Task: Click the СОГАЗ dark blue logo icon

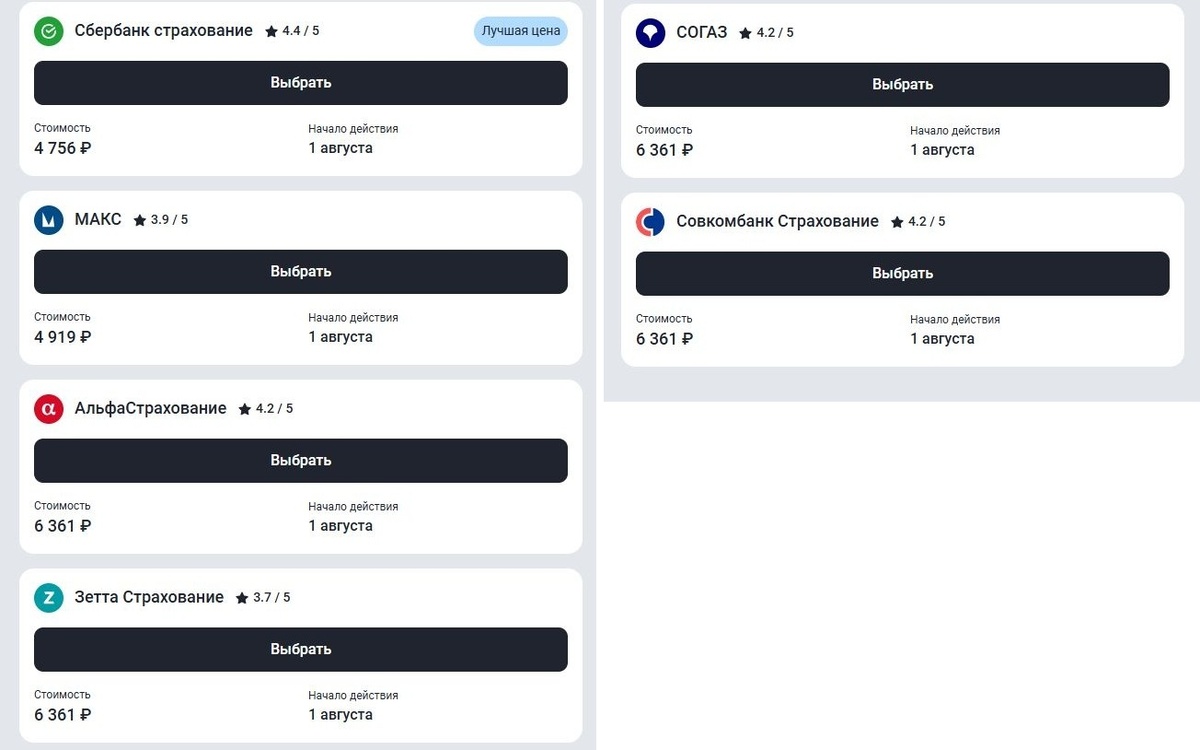Action: pos(651,33)
